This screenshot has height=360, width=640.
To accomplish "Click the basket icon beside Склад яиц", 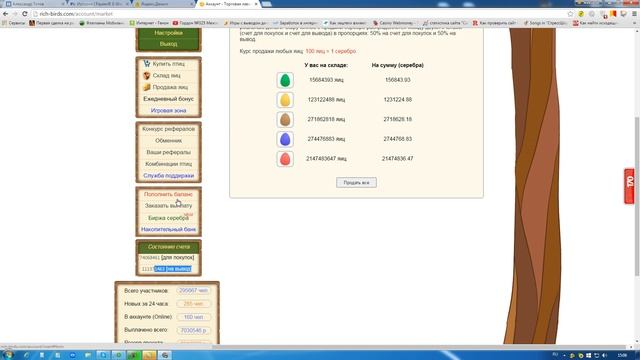I will [147, 76].
